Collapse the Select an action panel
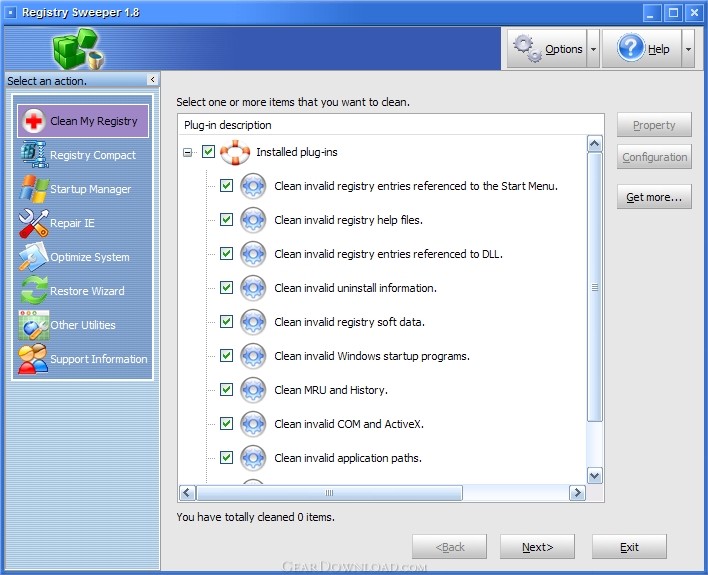Viewport: 708px width, 575px height. [x=153, y=79]
